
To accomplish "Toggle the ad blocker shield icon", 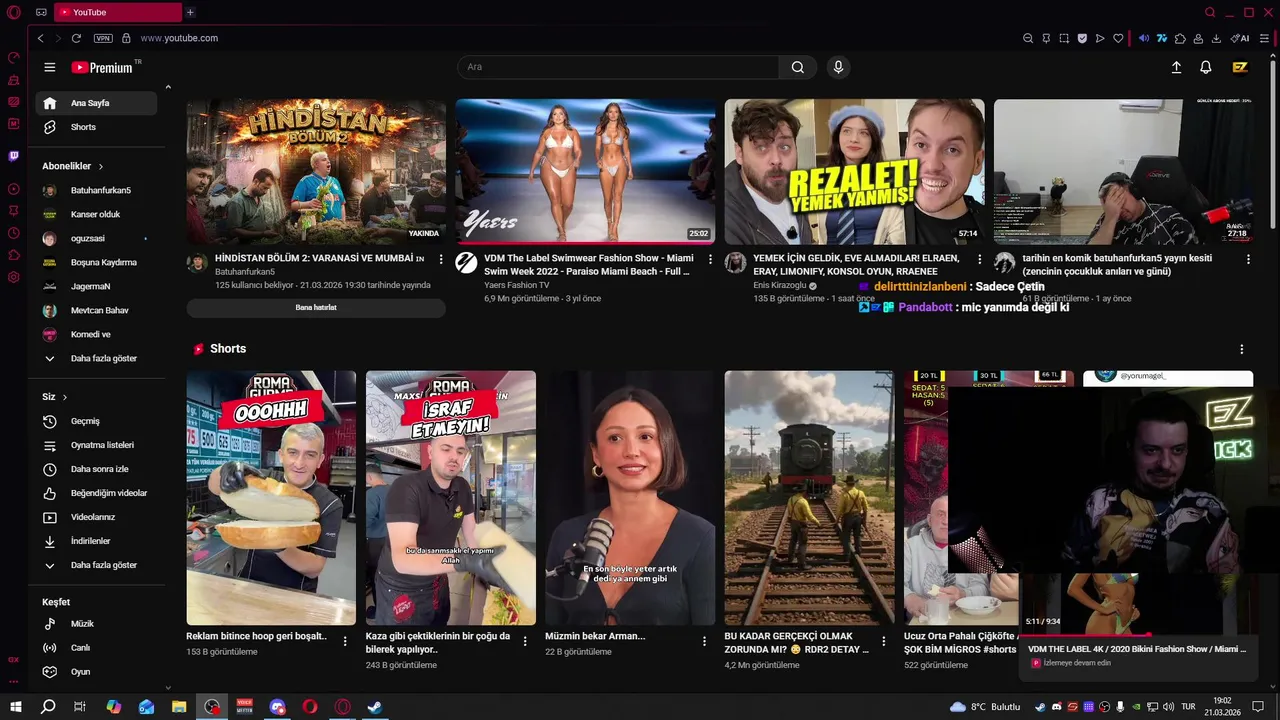I will [1082, 38].
